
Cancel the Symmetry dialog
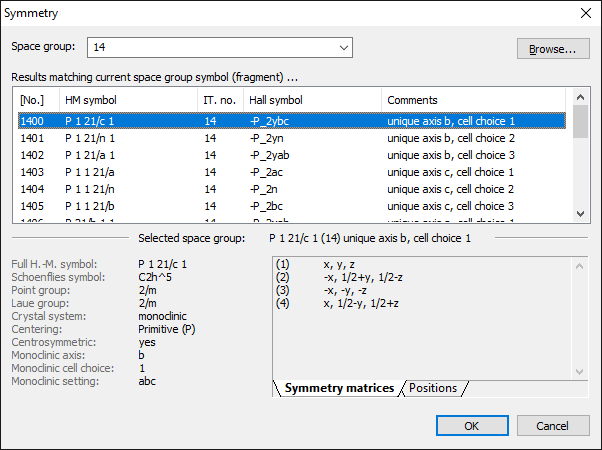click(x=553, y=425)
